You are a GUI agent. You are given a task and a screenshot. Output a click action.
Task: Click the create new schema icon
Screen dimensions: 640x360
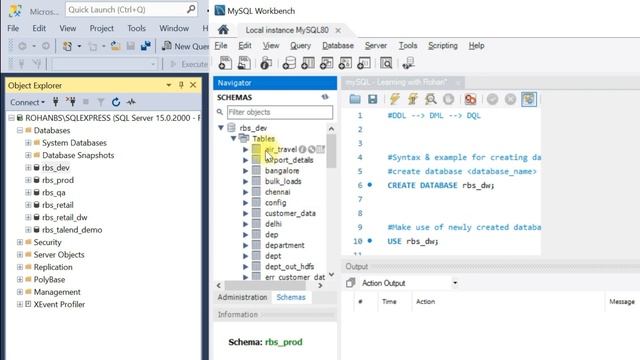coord(289,63)
